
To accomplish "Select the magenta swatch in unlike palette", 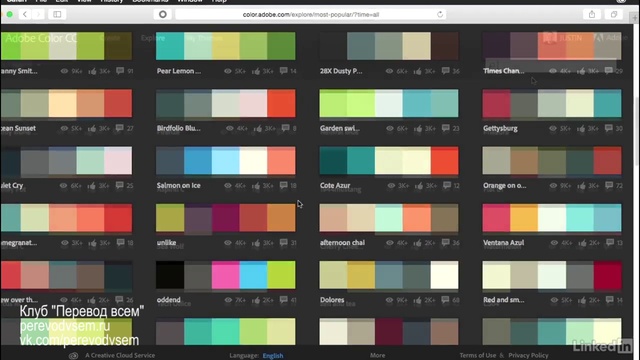I will point(225,218).
